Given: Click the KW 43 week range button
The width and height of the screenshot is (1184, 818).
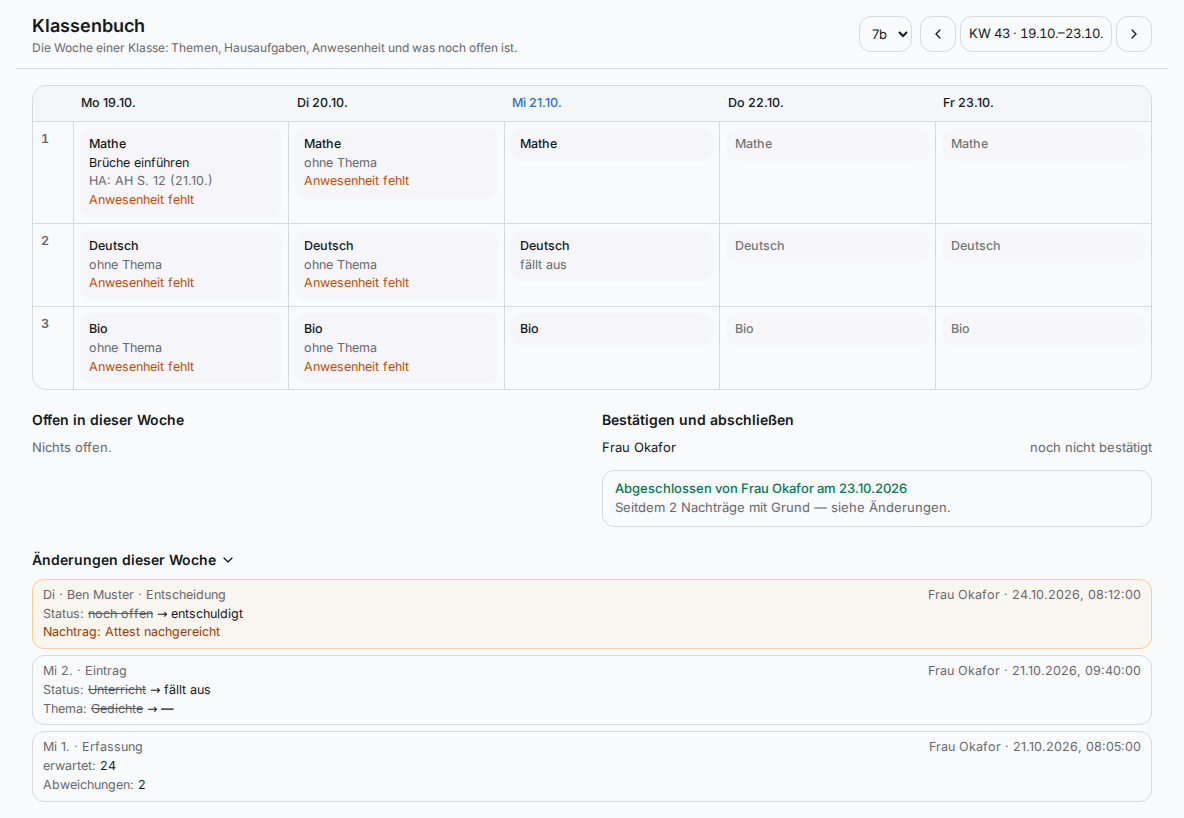Looking at the screenshot, I should [1035, 34].
